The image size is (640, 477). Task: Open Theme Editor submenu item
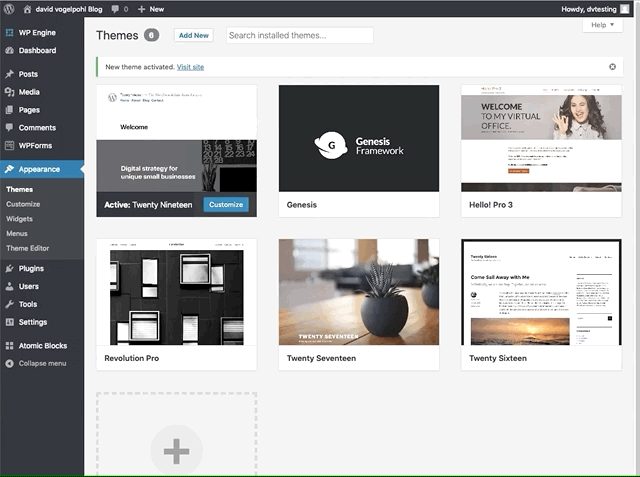(x=27, y=248)
